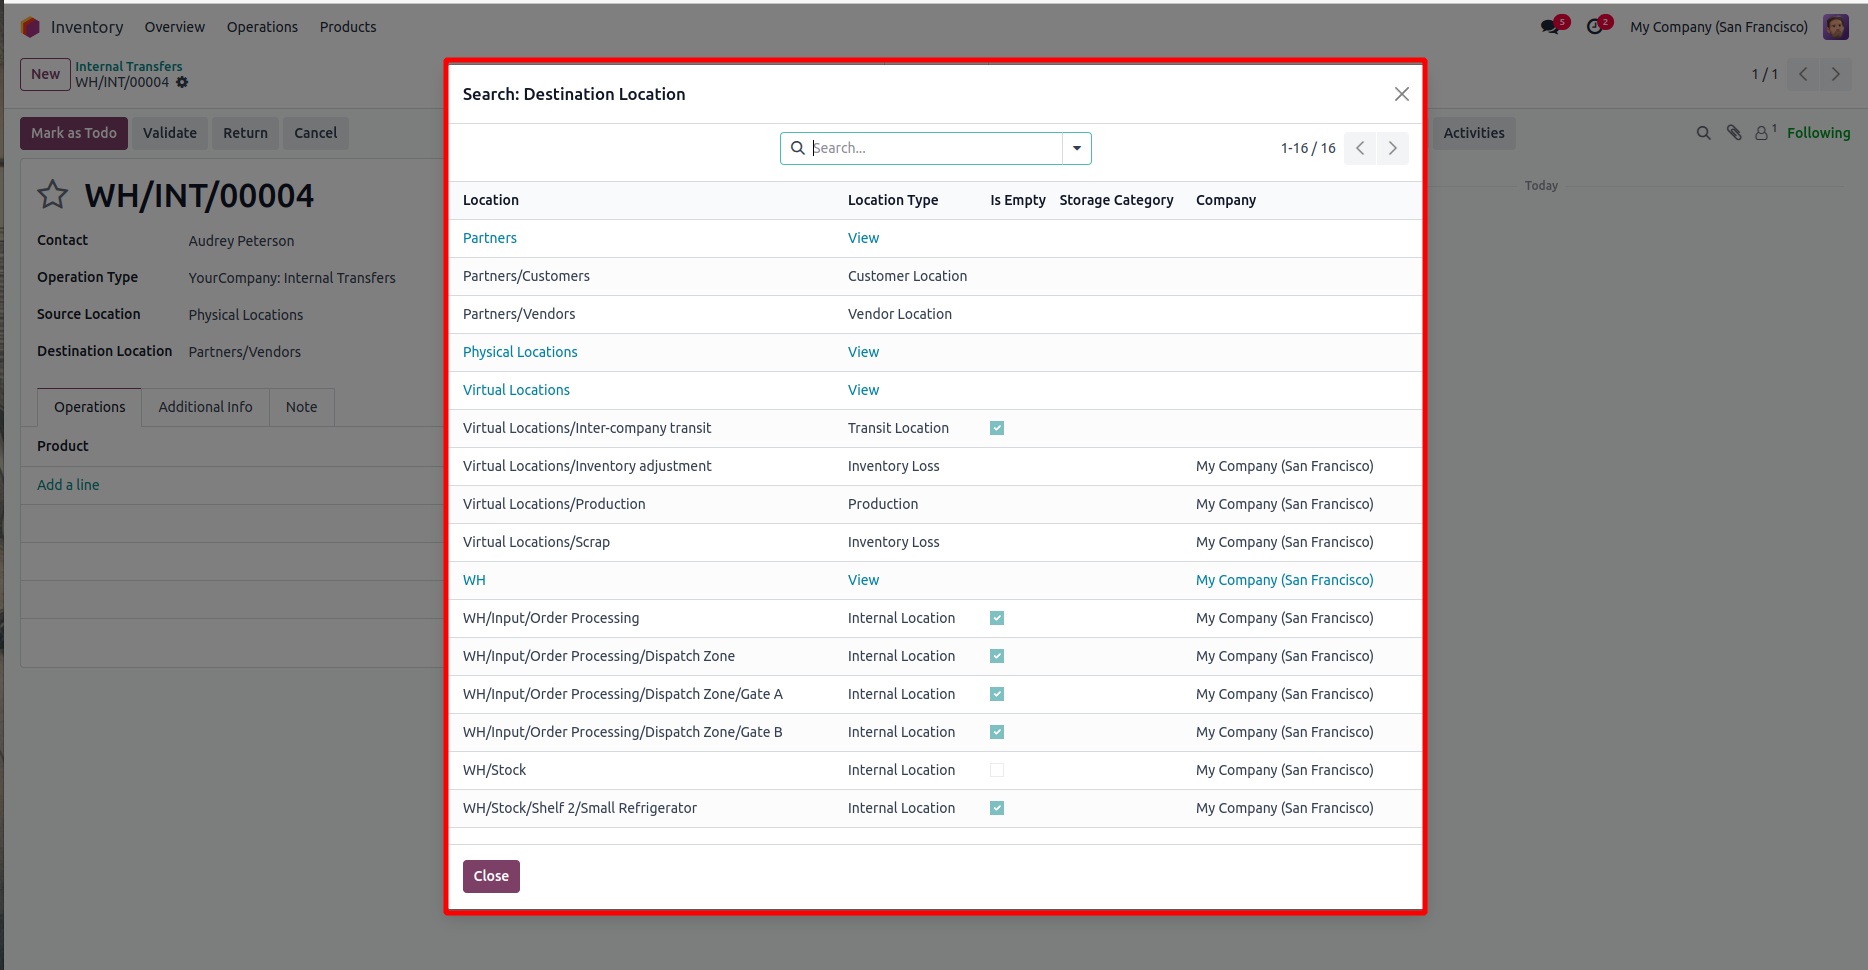Toggle Is Empty for the Gate B row
Image resolution: width=1868 pixels, height=970 pixels.
(x=997, y=732)
